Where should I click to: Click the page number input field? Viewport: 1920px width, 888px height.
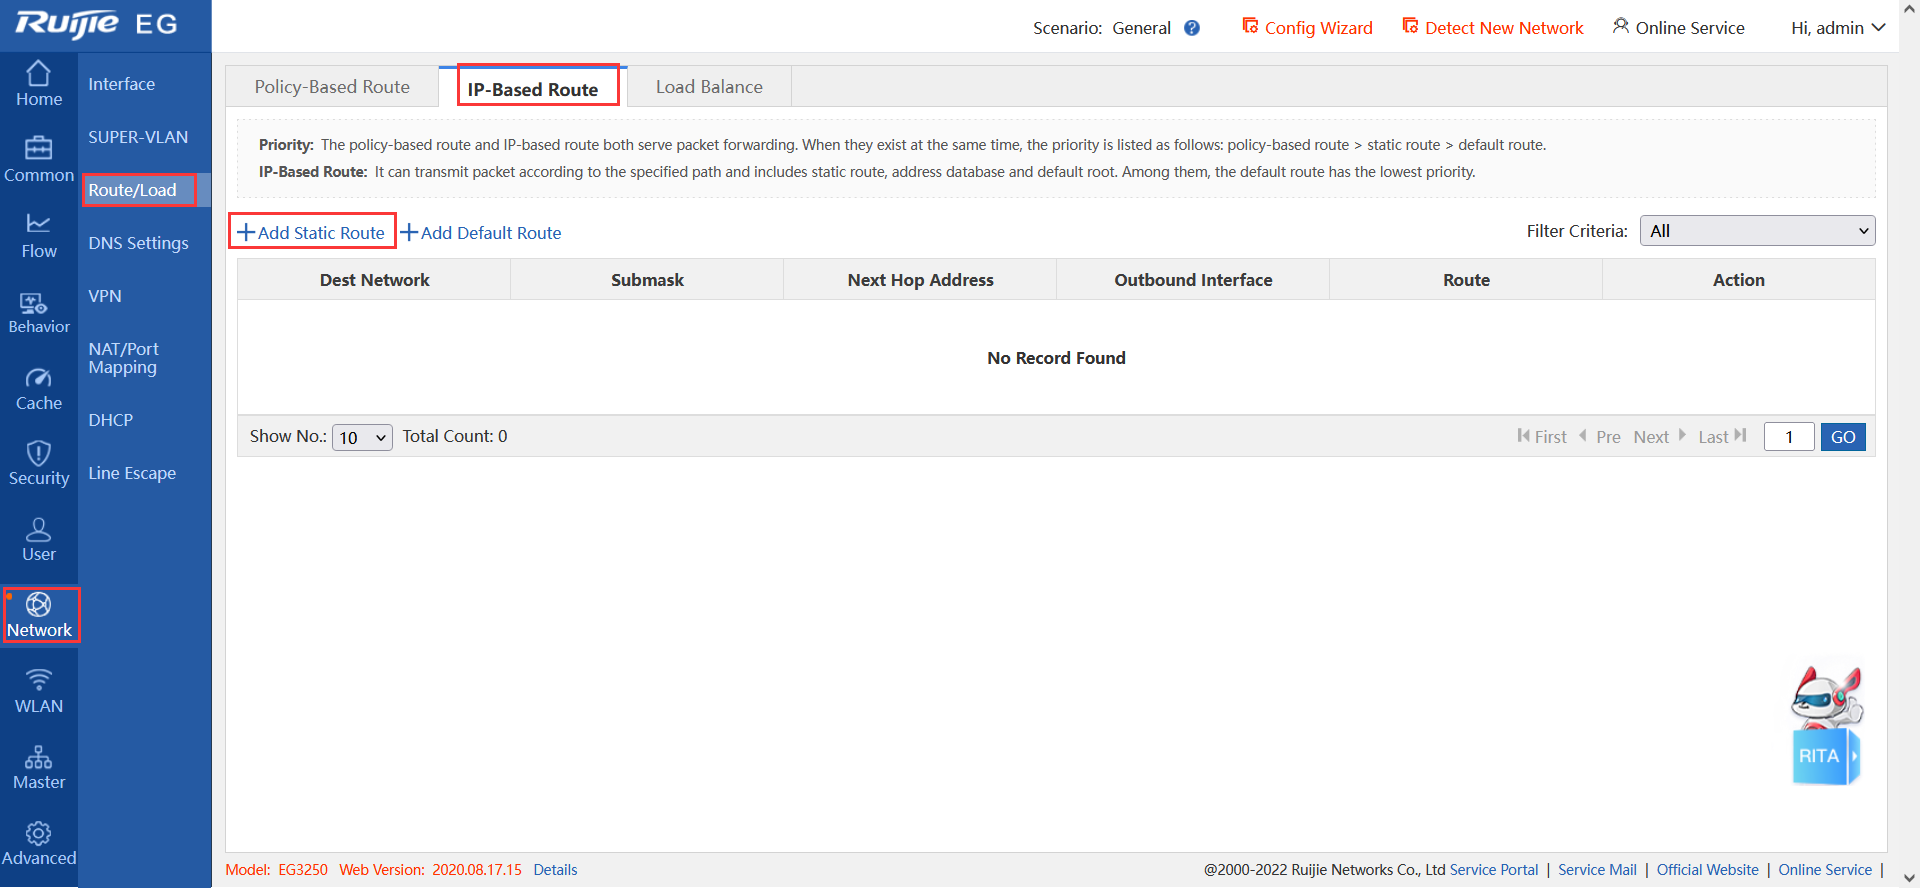click(x=1788, y=437)
